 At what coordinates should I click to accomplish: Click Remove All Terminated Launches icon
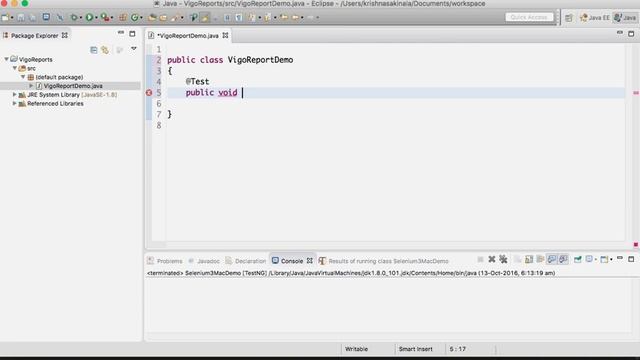[x=503, y=259]
